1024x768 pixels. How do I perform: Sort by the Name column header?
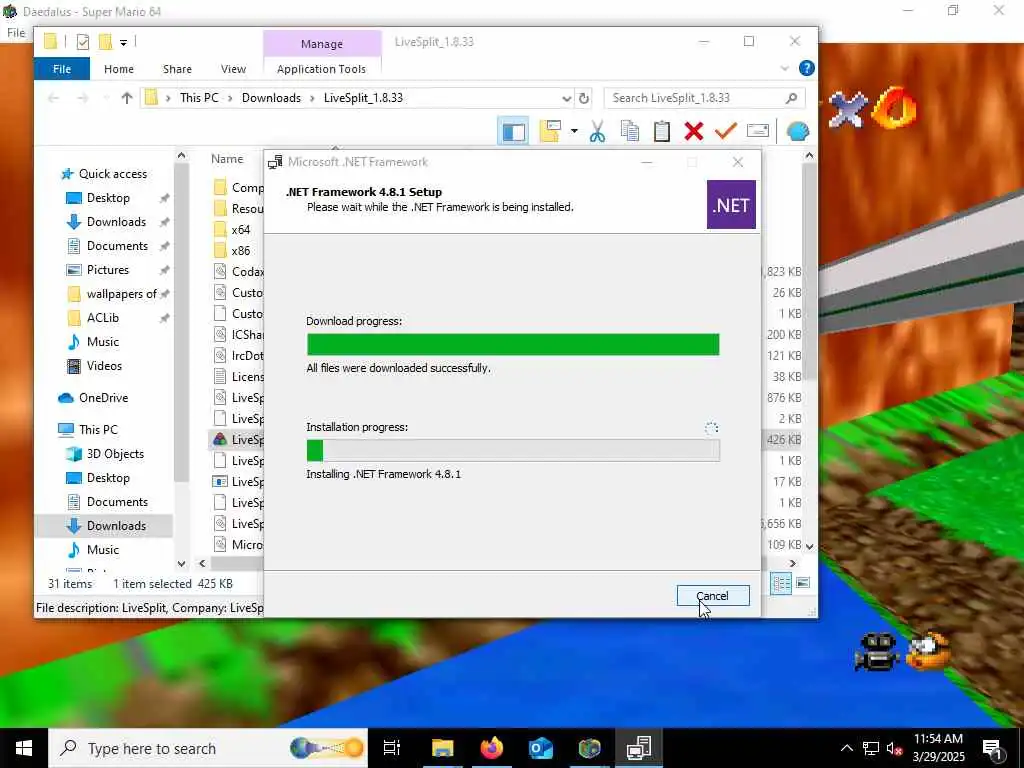pos(227,159)
